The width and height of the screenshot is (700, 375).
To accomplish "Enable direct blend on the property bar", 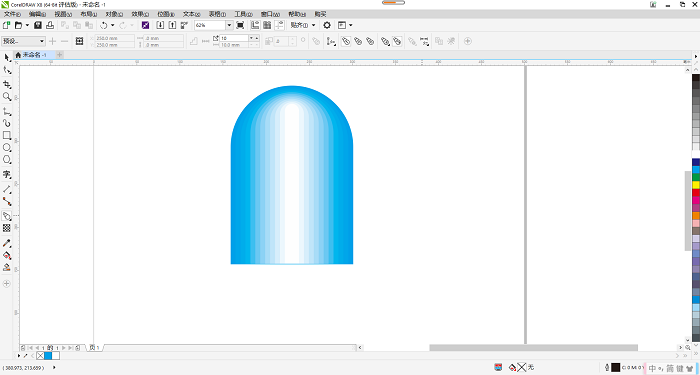I will (x=346, y=41).
